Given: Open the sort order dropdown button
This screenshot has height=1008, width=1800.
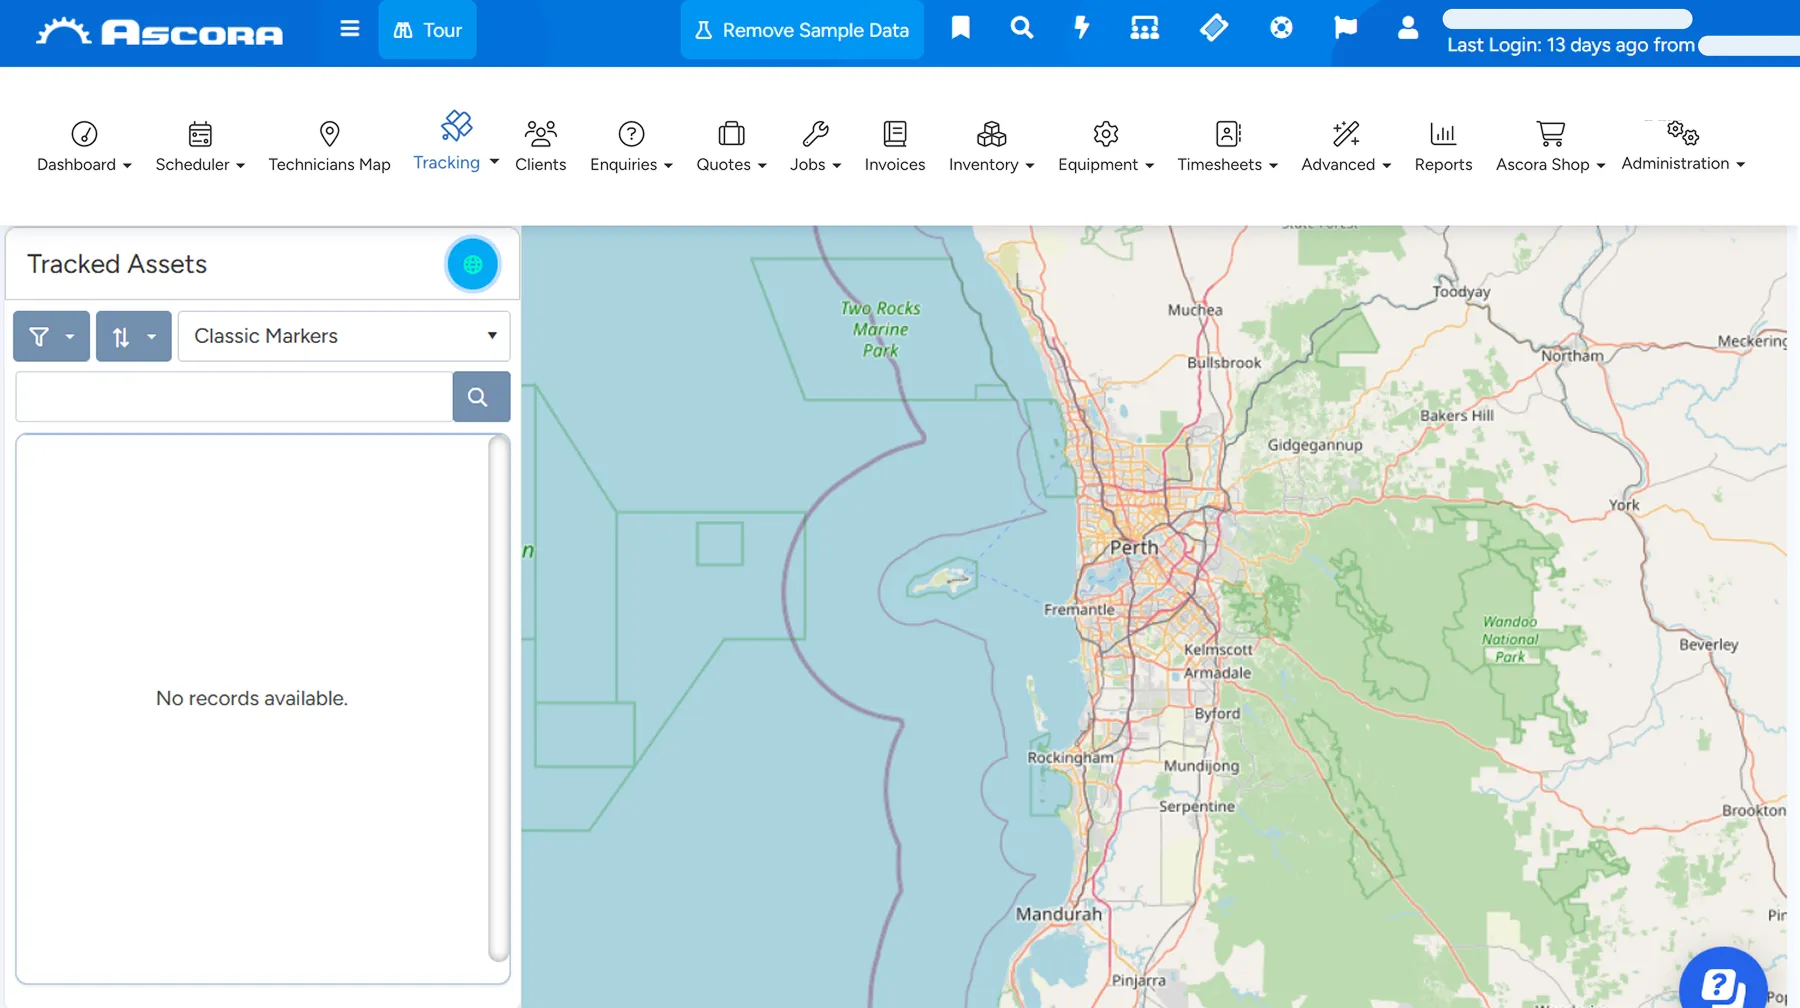Looking at the screenshot, I should 134,336.
